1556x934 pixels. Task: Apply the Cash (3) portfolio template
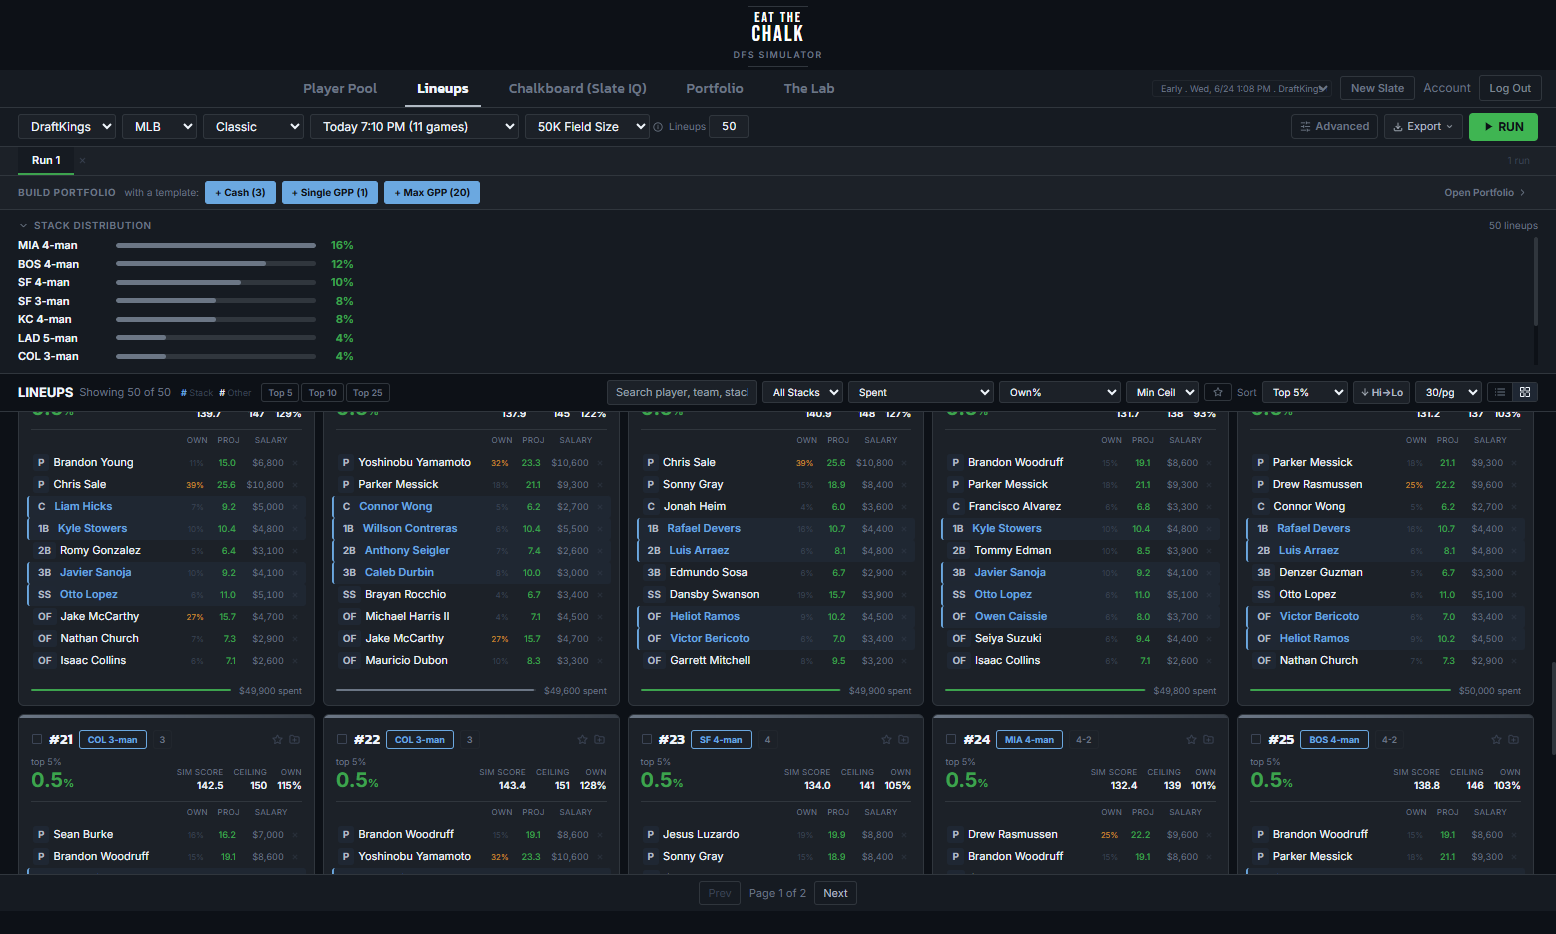tap(240, 192)
